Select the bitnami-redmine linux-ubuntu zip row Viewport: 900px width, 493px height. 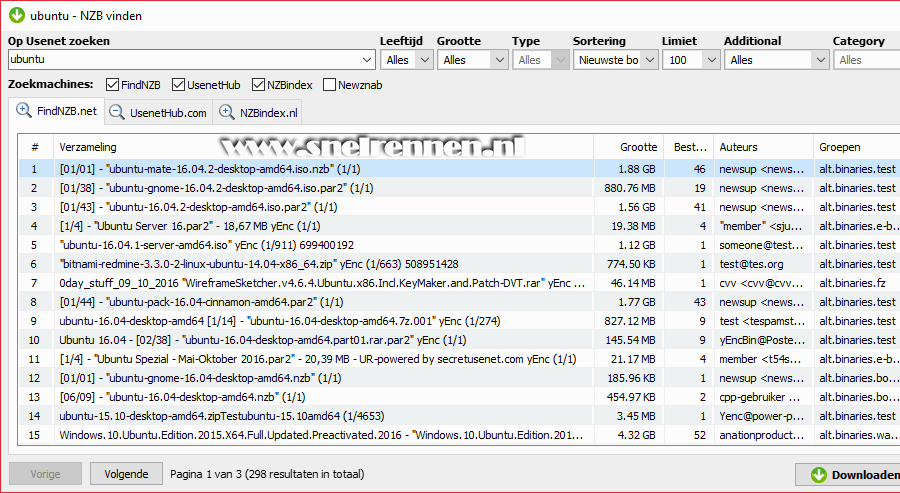459,264
